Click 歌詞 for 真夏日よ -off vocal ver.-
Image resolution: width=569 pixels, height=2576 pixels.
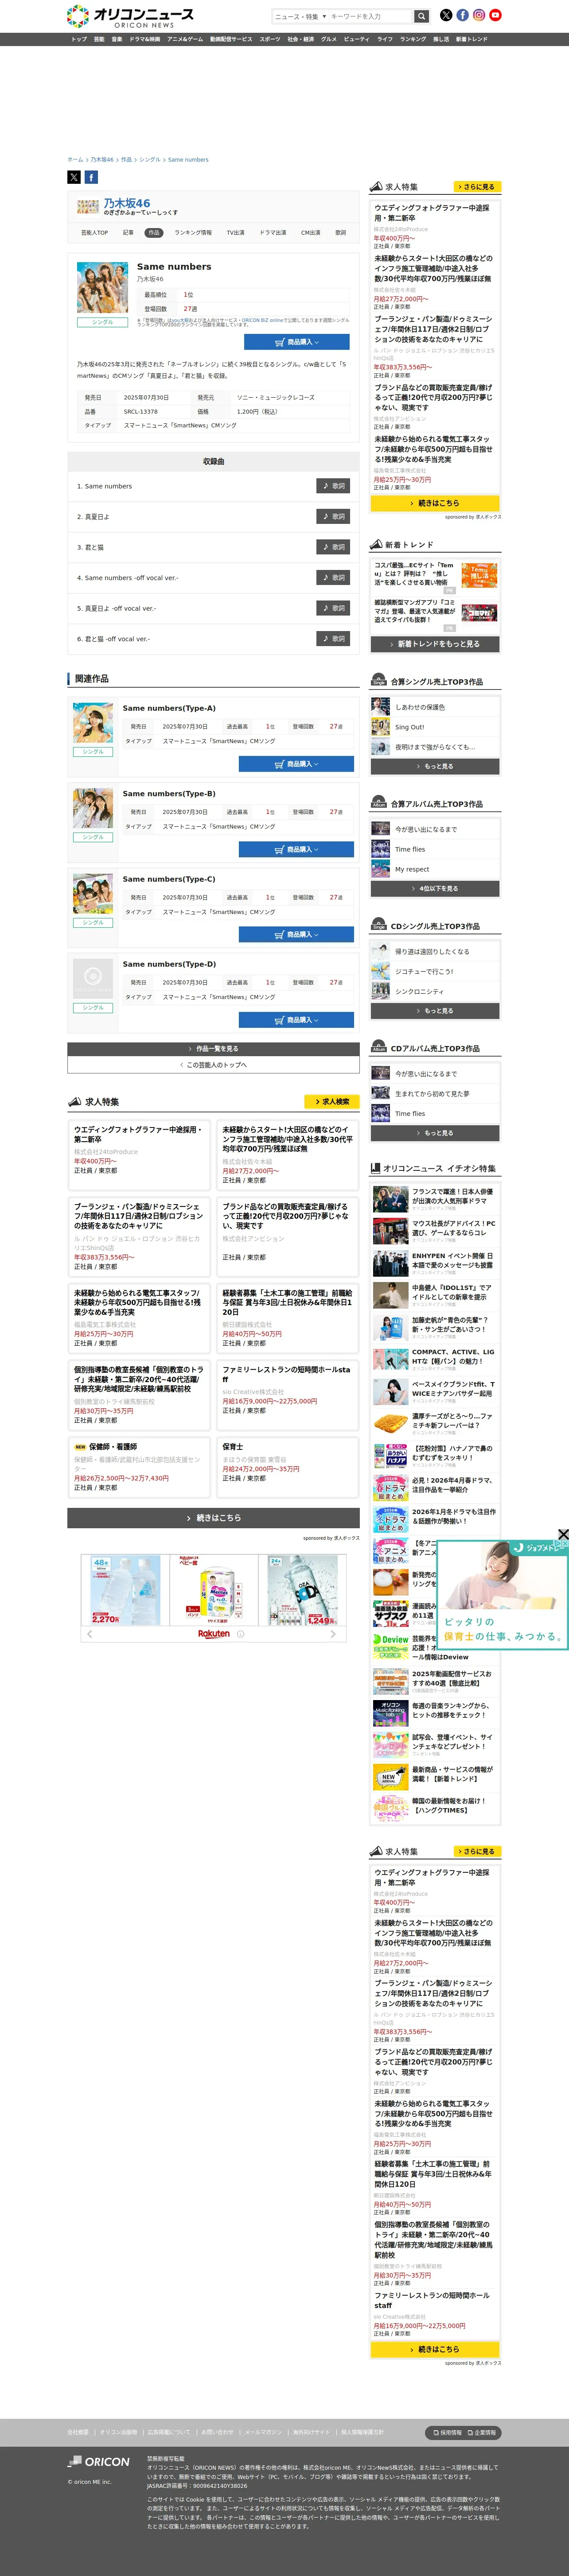click(x=333, y=608)
